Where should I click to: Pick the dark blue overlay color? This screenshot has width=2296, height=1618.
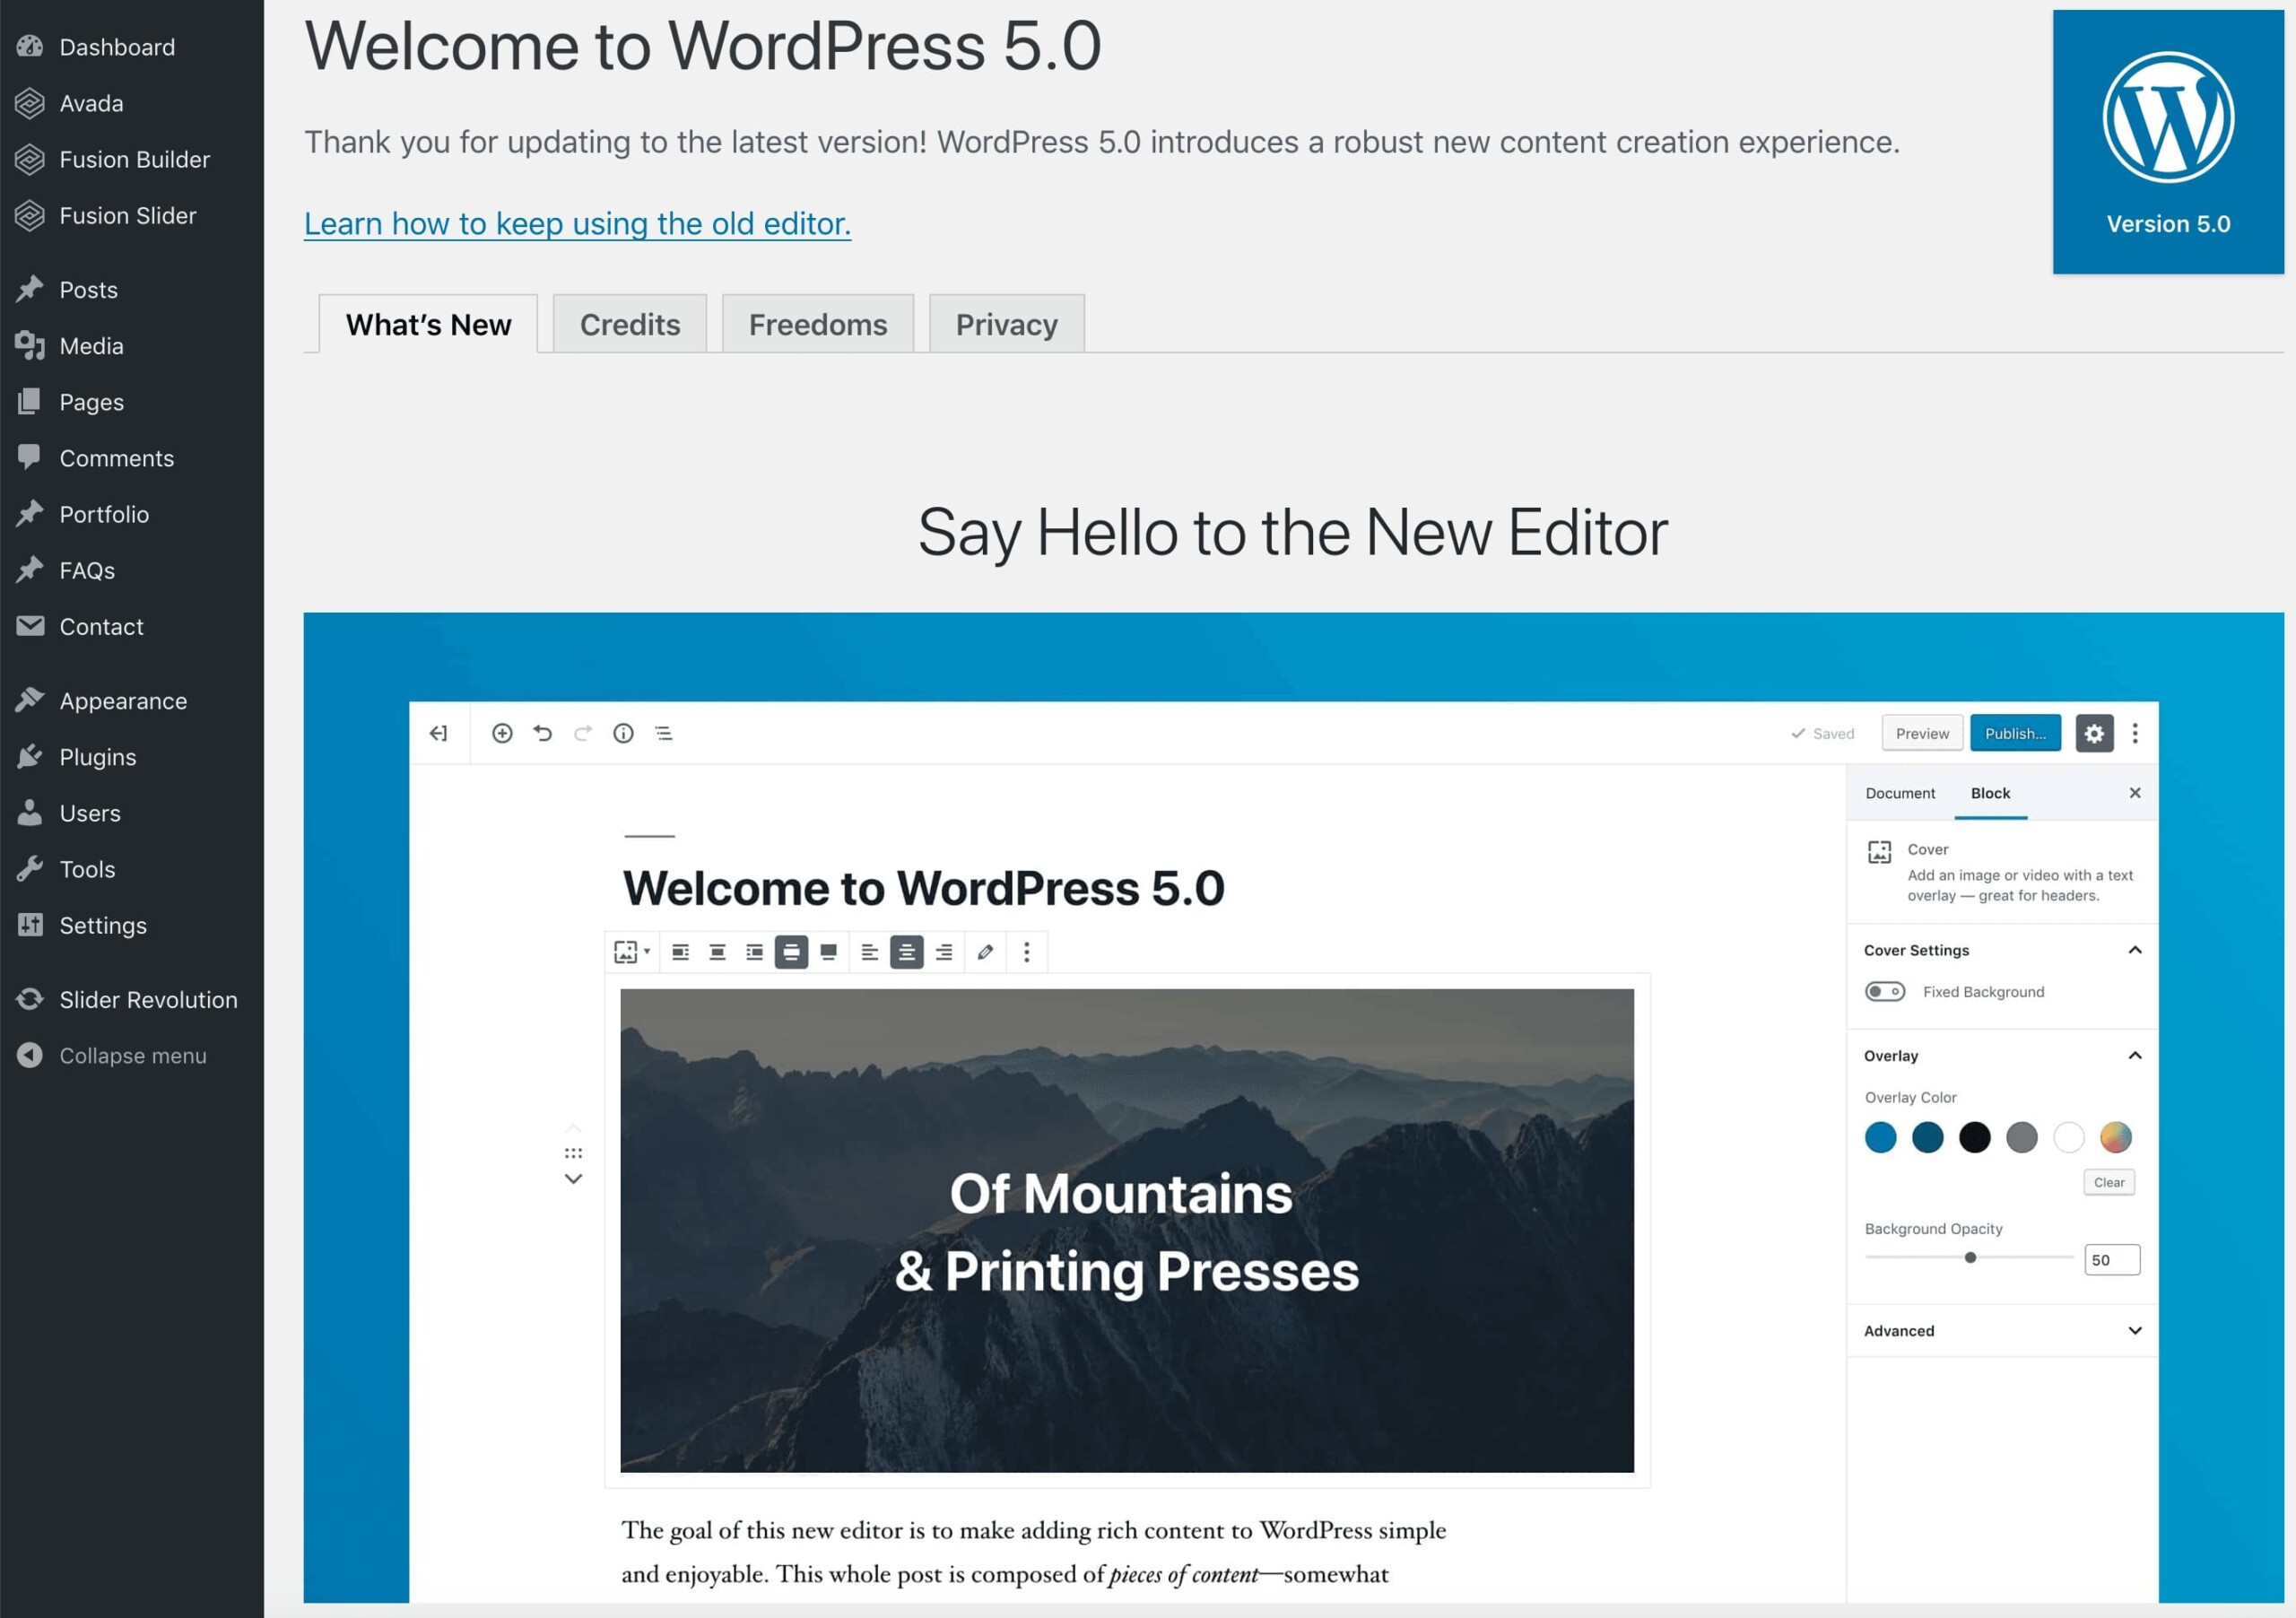[x=1927, y=1137]
